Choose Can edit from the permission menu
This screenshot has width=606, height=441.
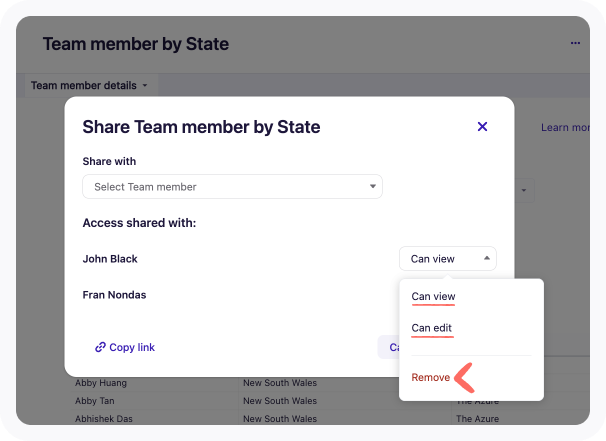tap(431, 328)
